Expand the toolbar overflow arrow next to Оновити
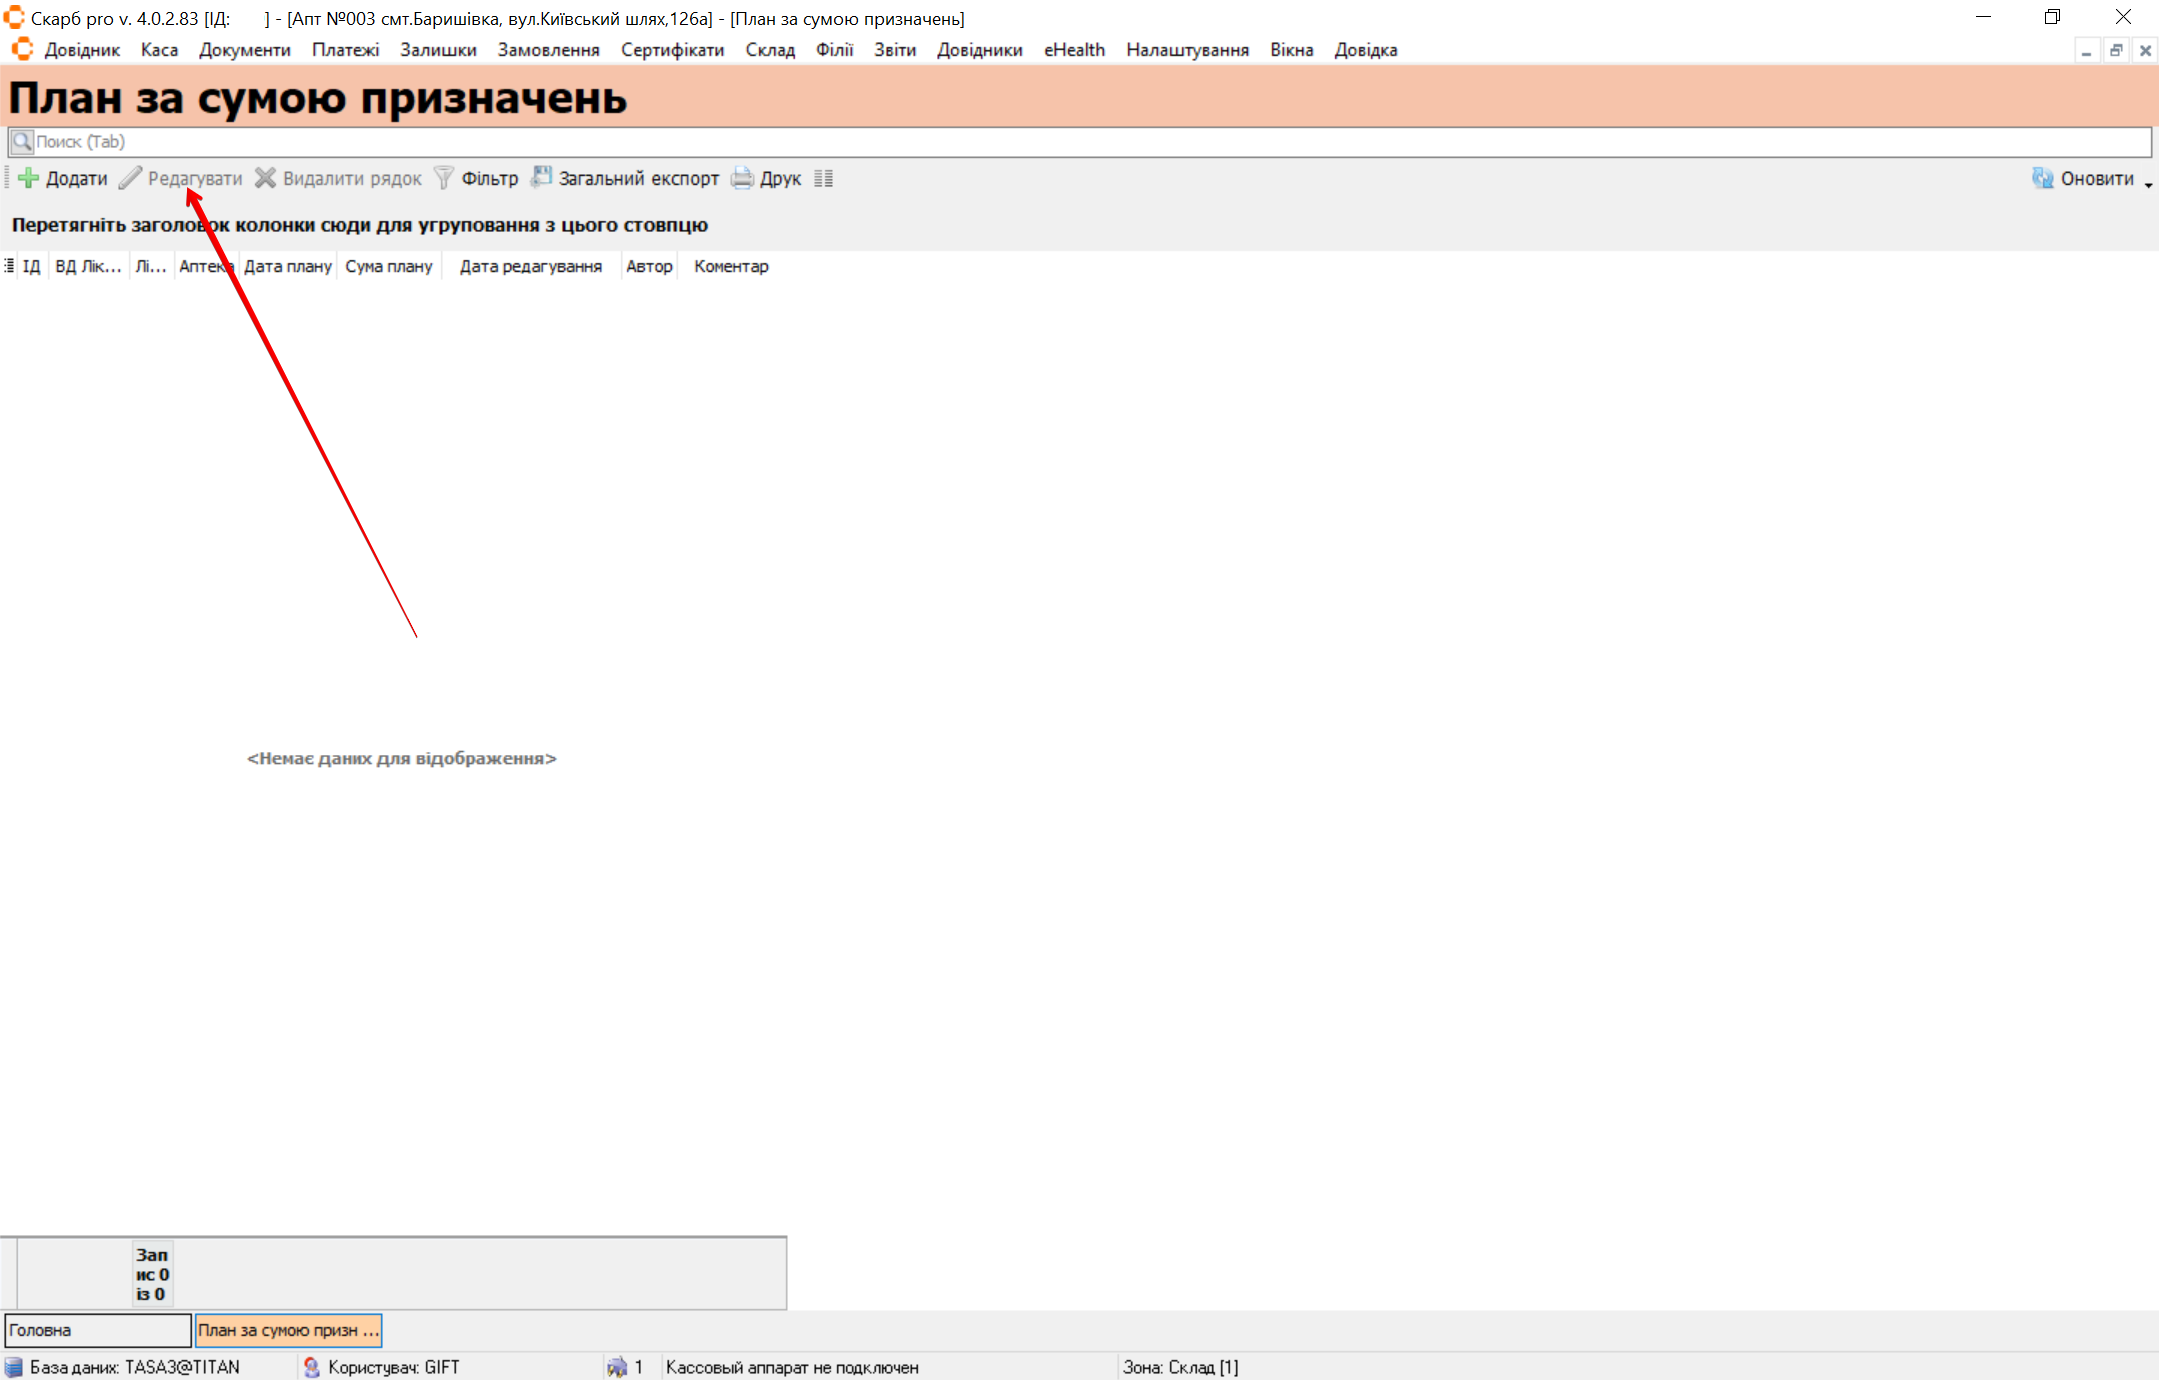Screen dimensions: 2159x1380 click(x=2148, y=184)
